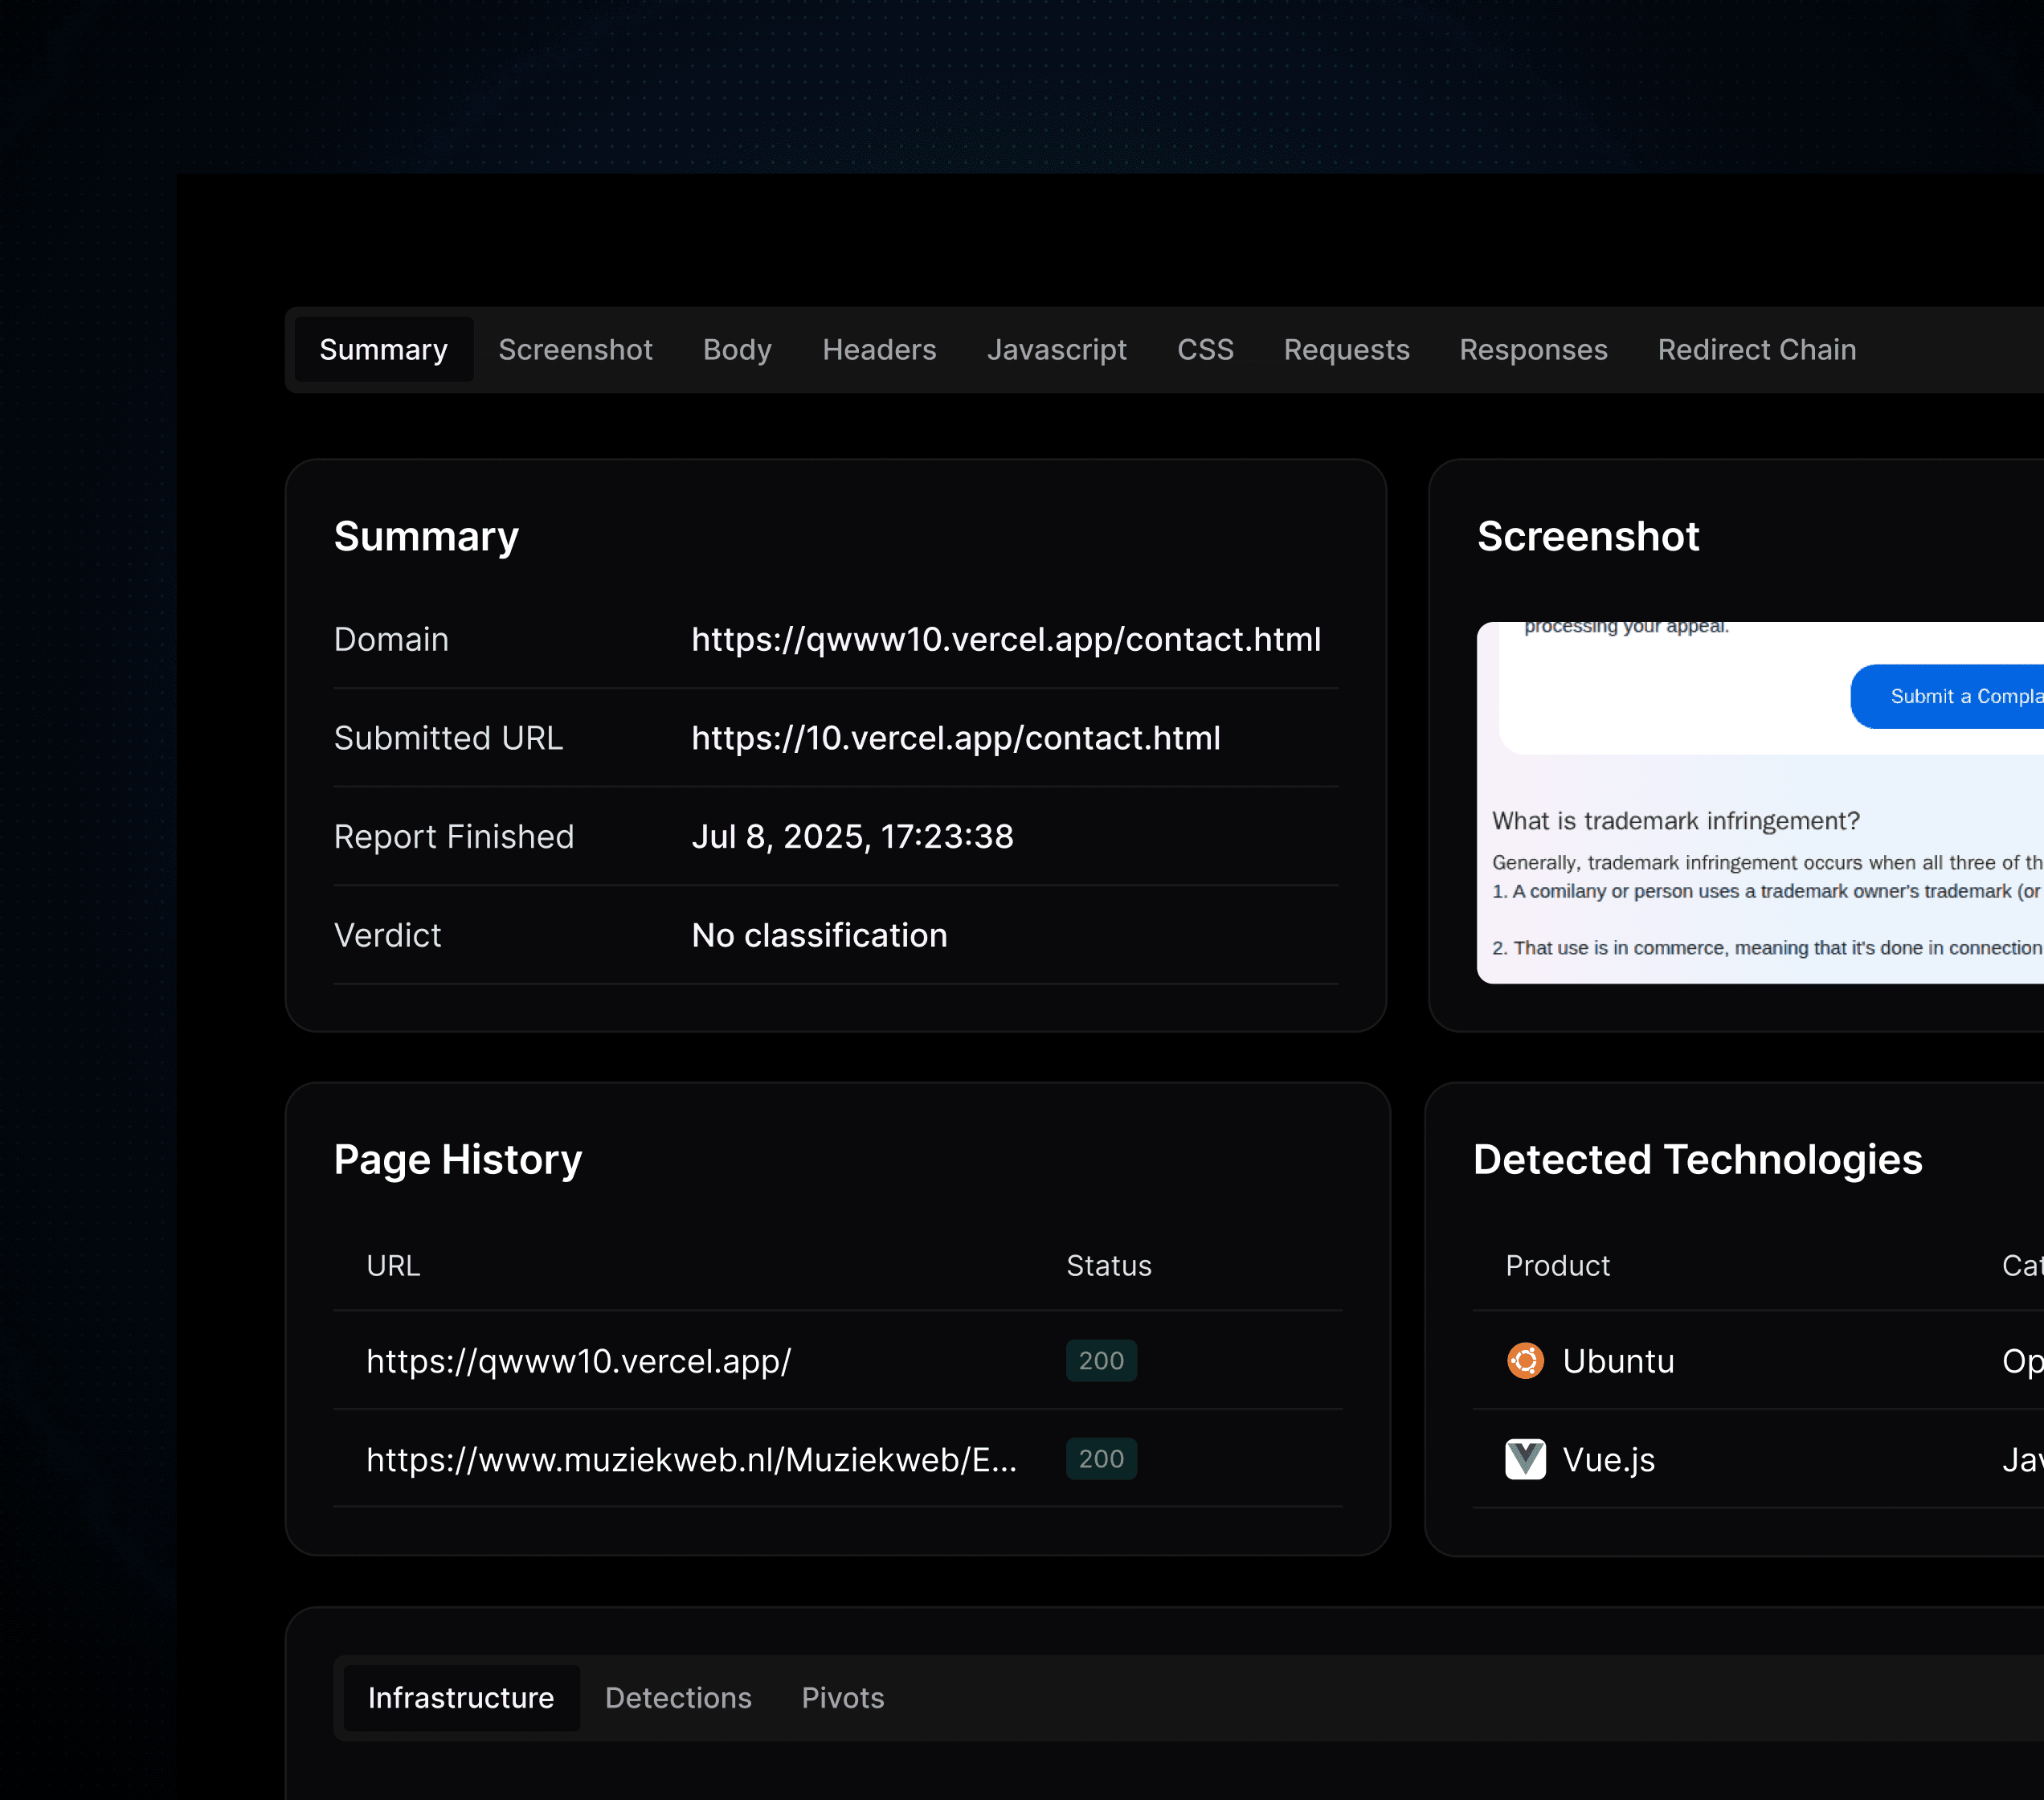Click the screenshot preview thumbnail
The image size is (2044, 1800).
tap(1760, 800)
